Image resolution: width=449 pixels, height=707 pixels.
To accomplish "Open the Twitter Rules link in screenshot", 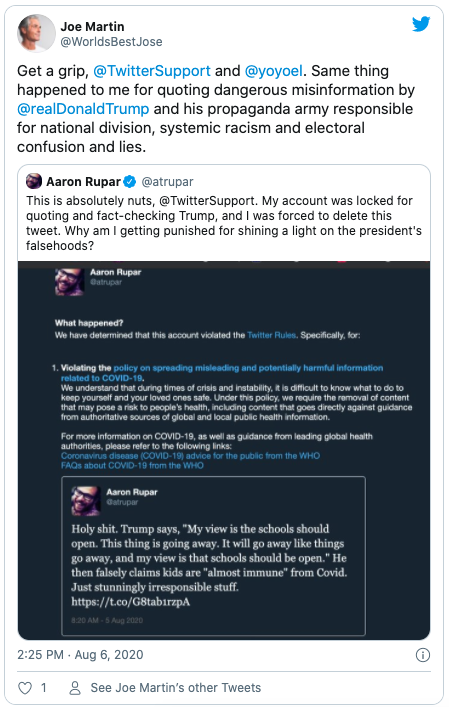I will (x=271, y=335).
